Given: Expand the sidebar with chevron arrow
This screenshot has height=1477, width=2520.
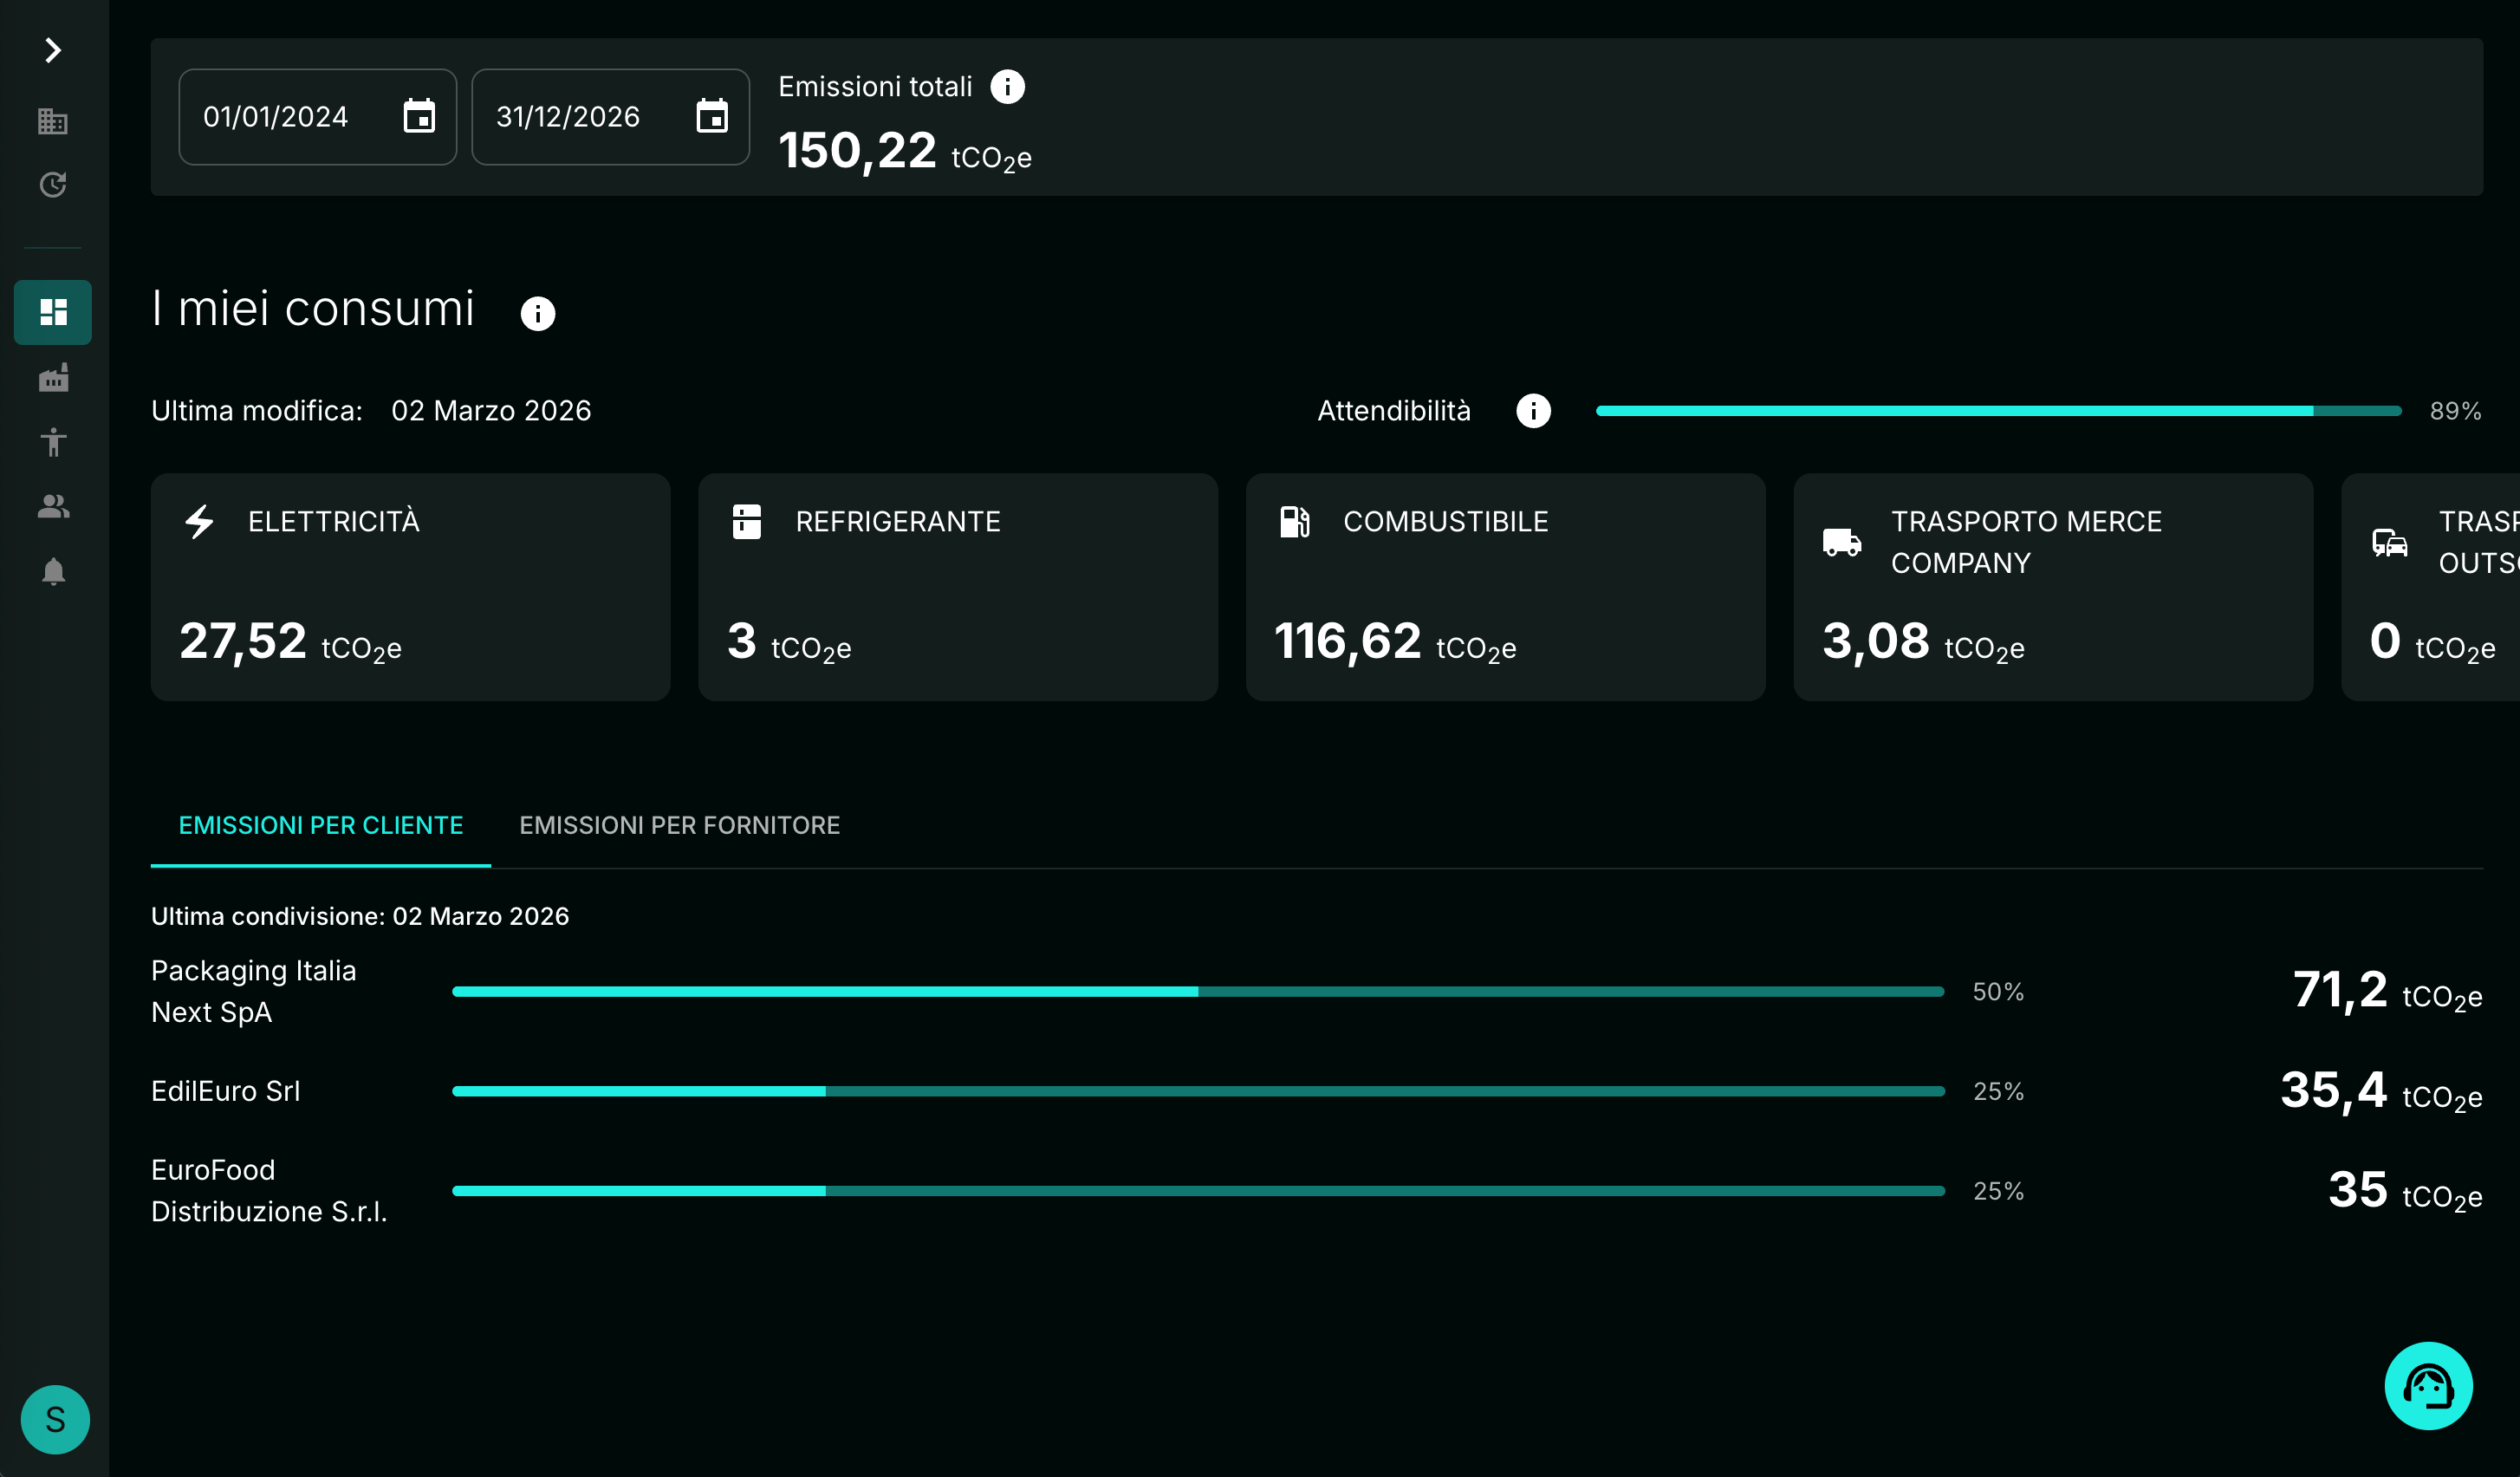Looking at the screenshot, I should 53,50.
